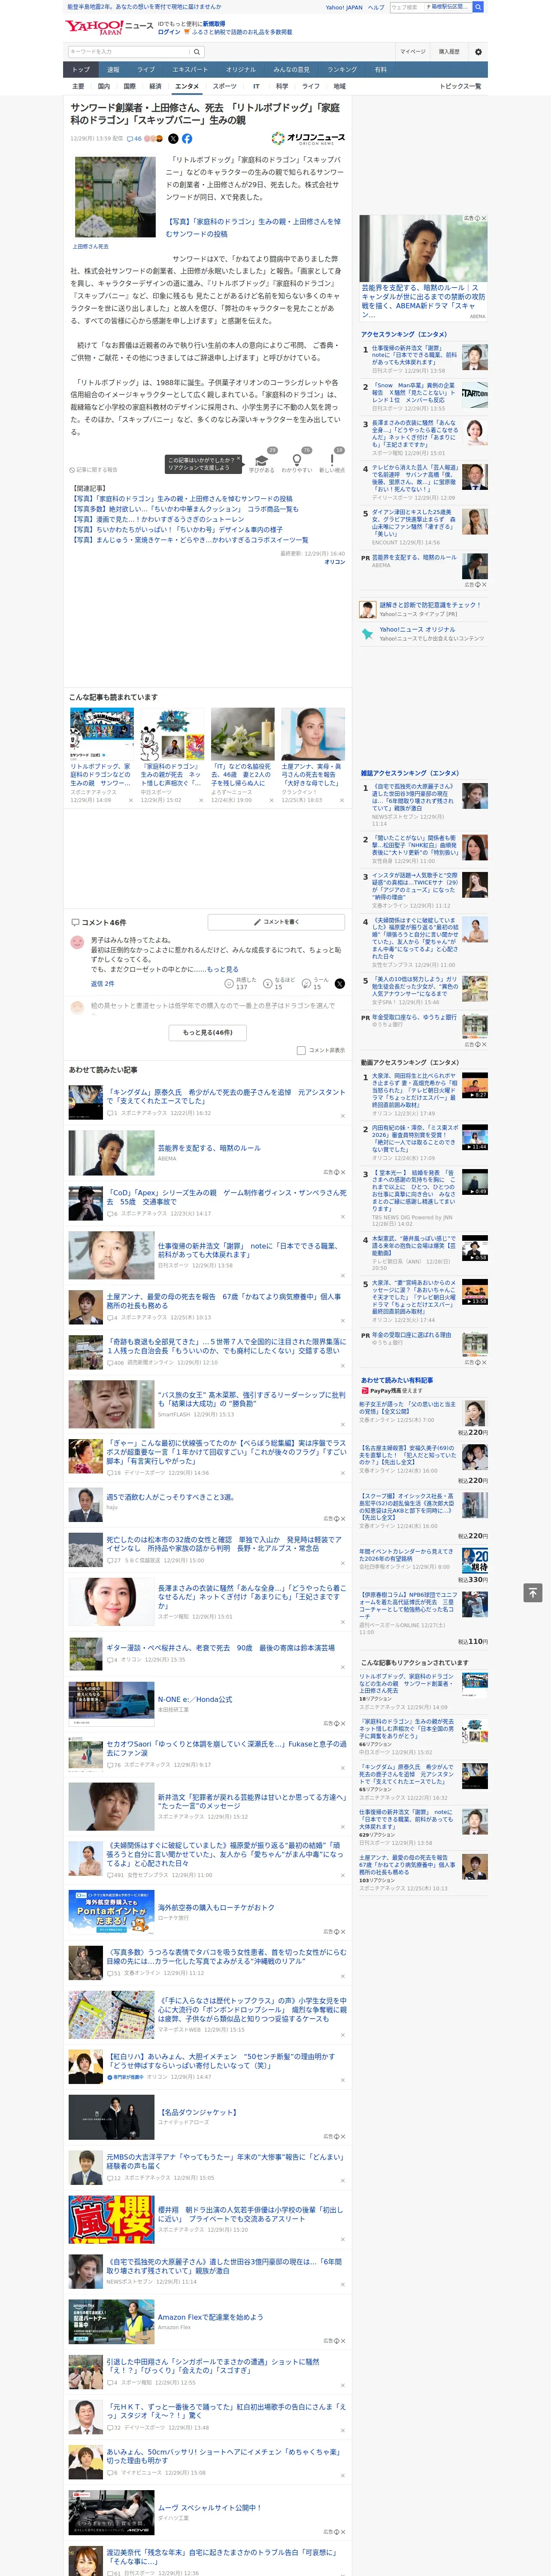Share the article on X

point(173,139)
